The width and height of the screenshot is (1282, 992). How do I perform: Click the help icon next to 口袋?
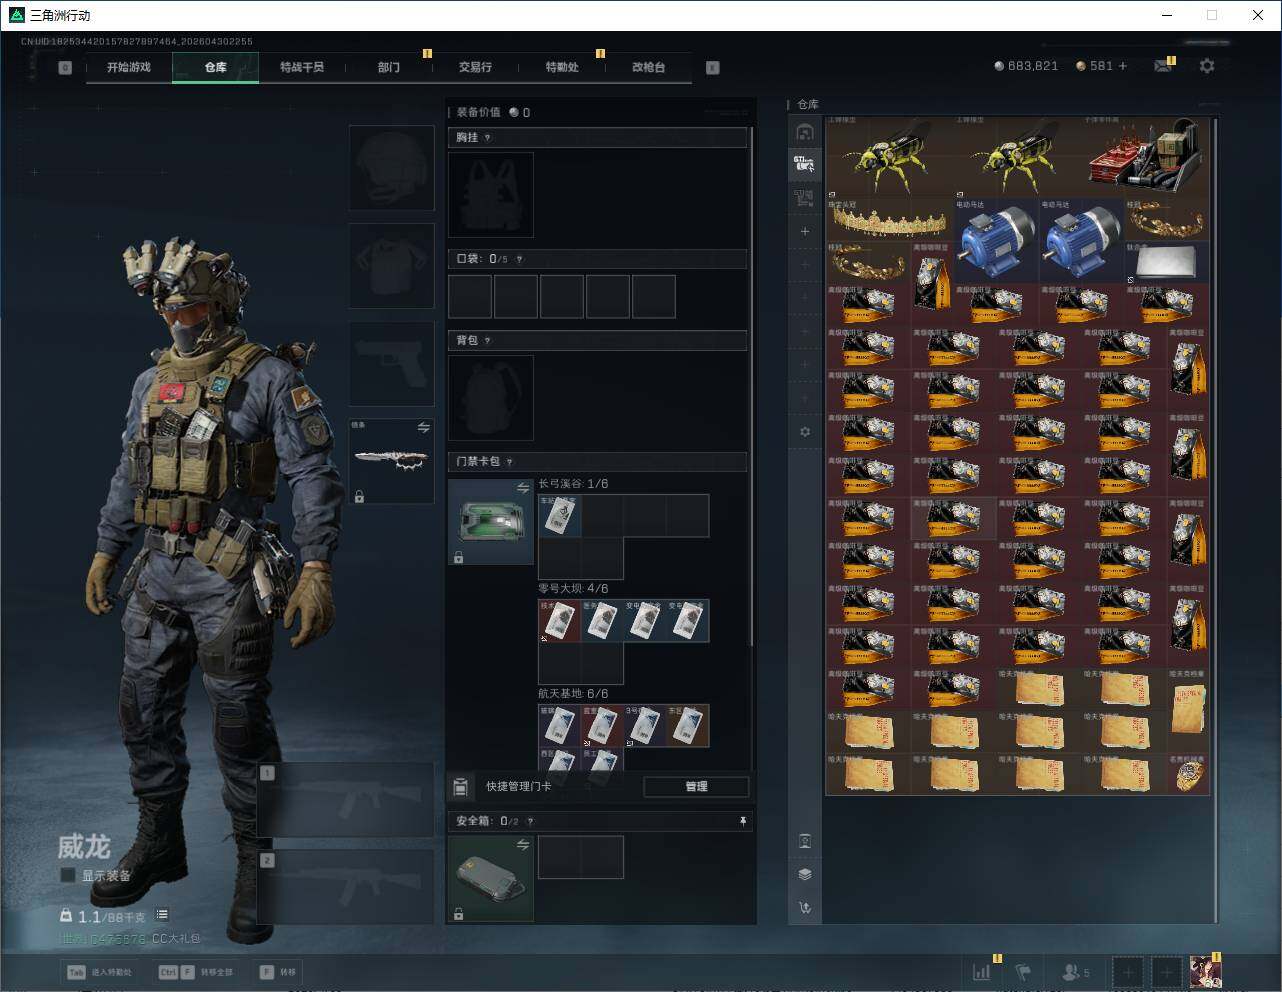(x=519, y=259)
